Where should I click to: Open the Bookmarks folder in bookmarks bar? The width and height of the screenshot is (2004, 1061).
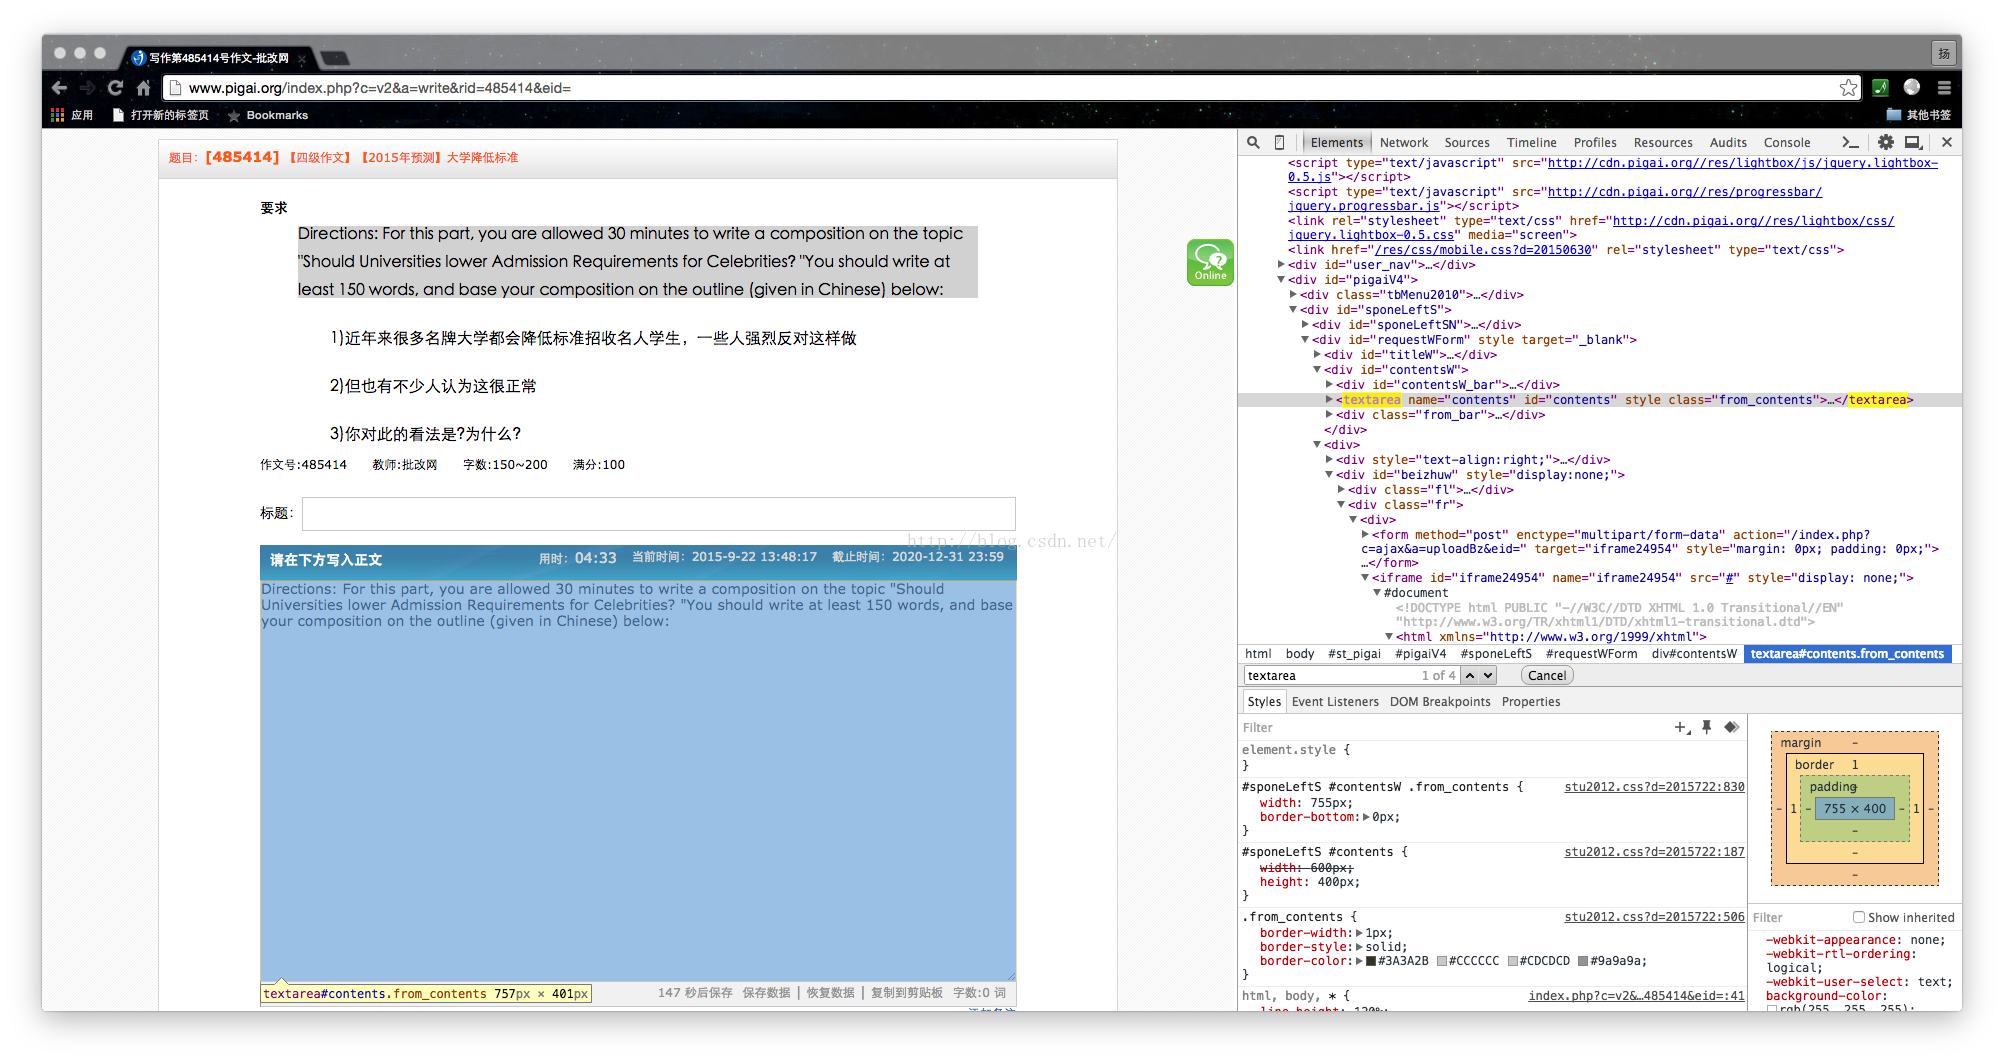[268, 115]
